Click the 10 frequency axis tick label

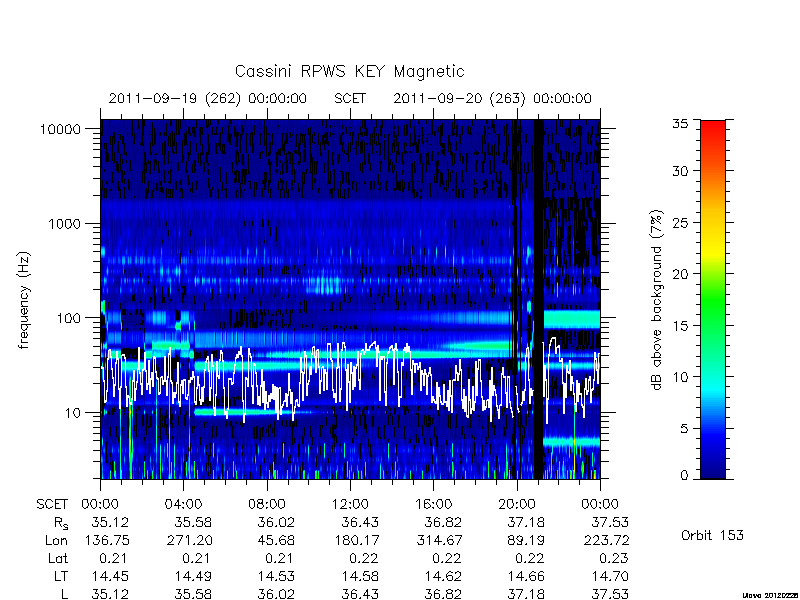[x=73, y=412]
